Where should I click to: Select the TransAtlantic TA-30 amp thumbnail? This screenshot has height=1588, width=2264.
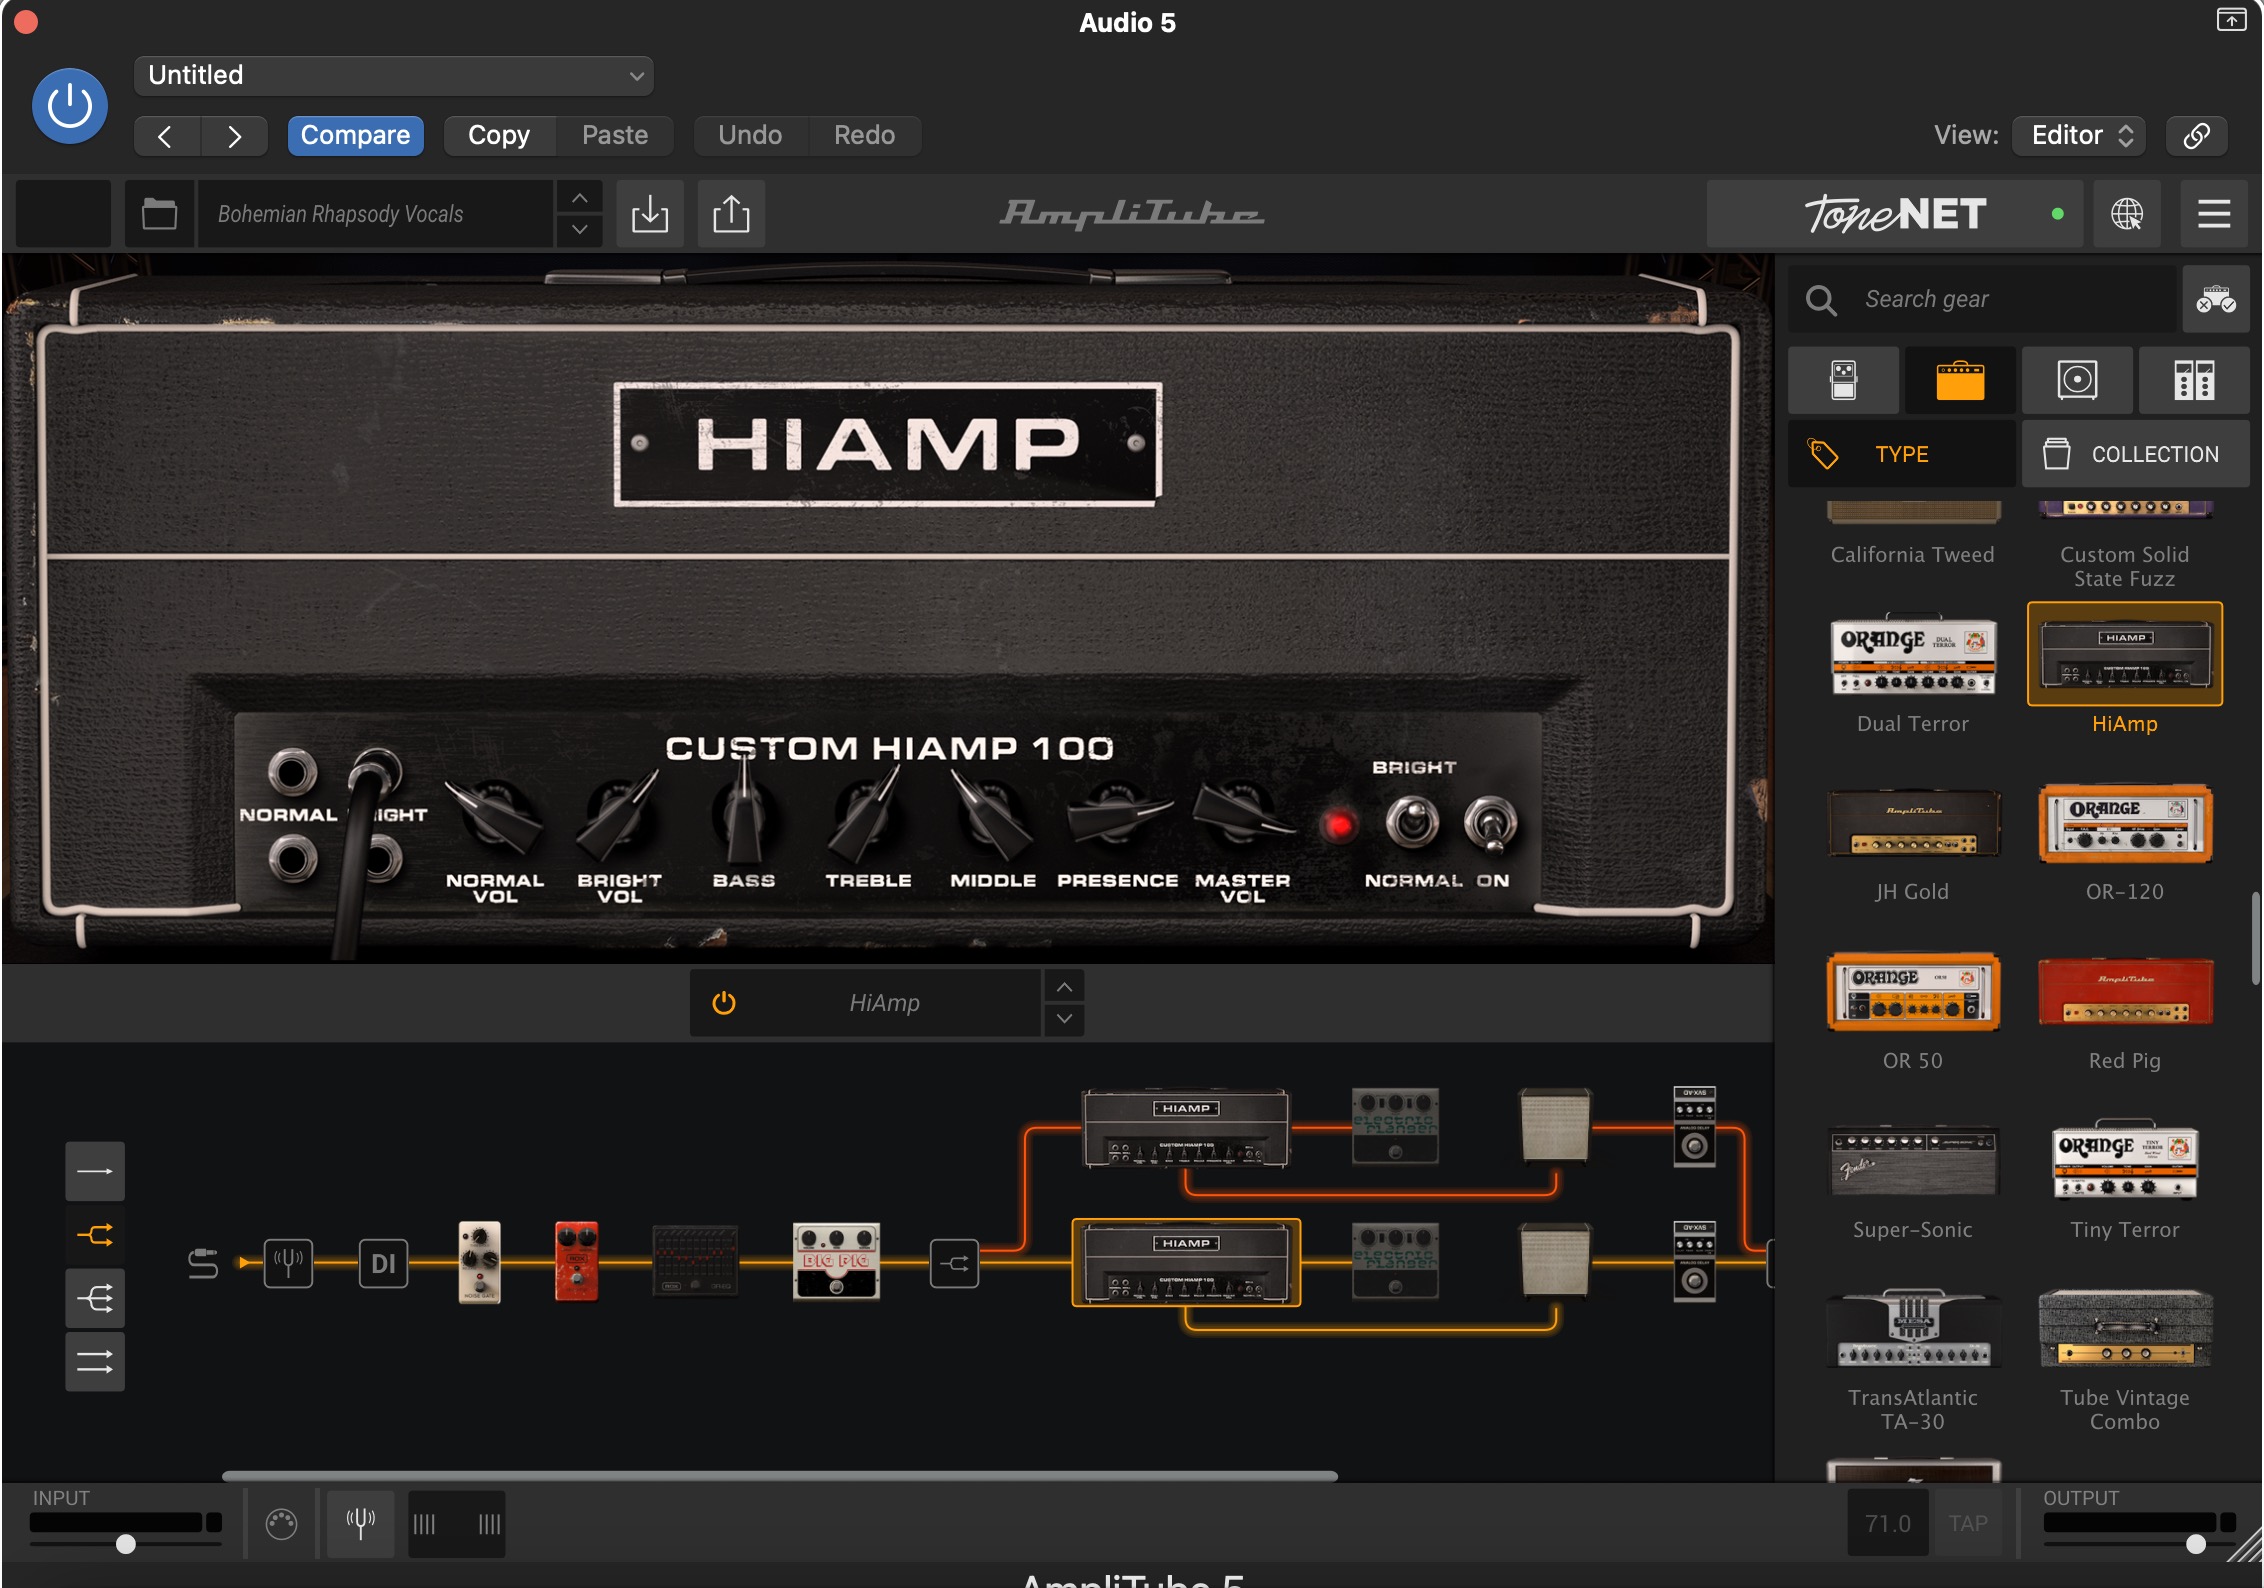point(1913,1329)
